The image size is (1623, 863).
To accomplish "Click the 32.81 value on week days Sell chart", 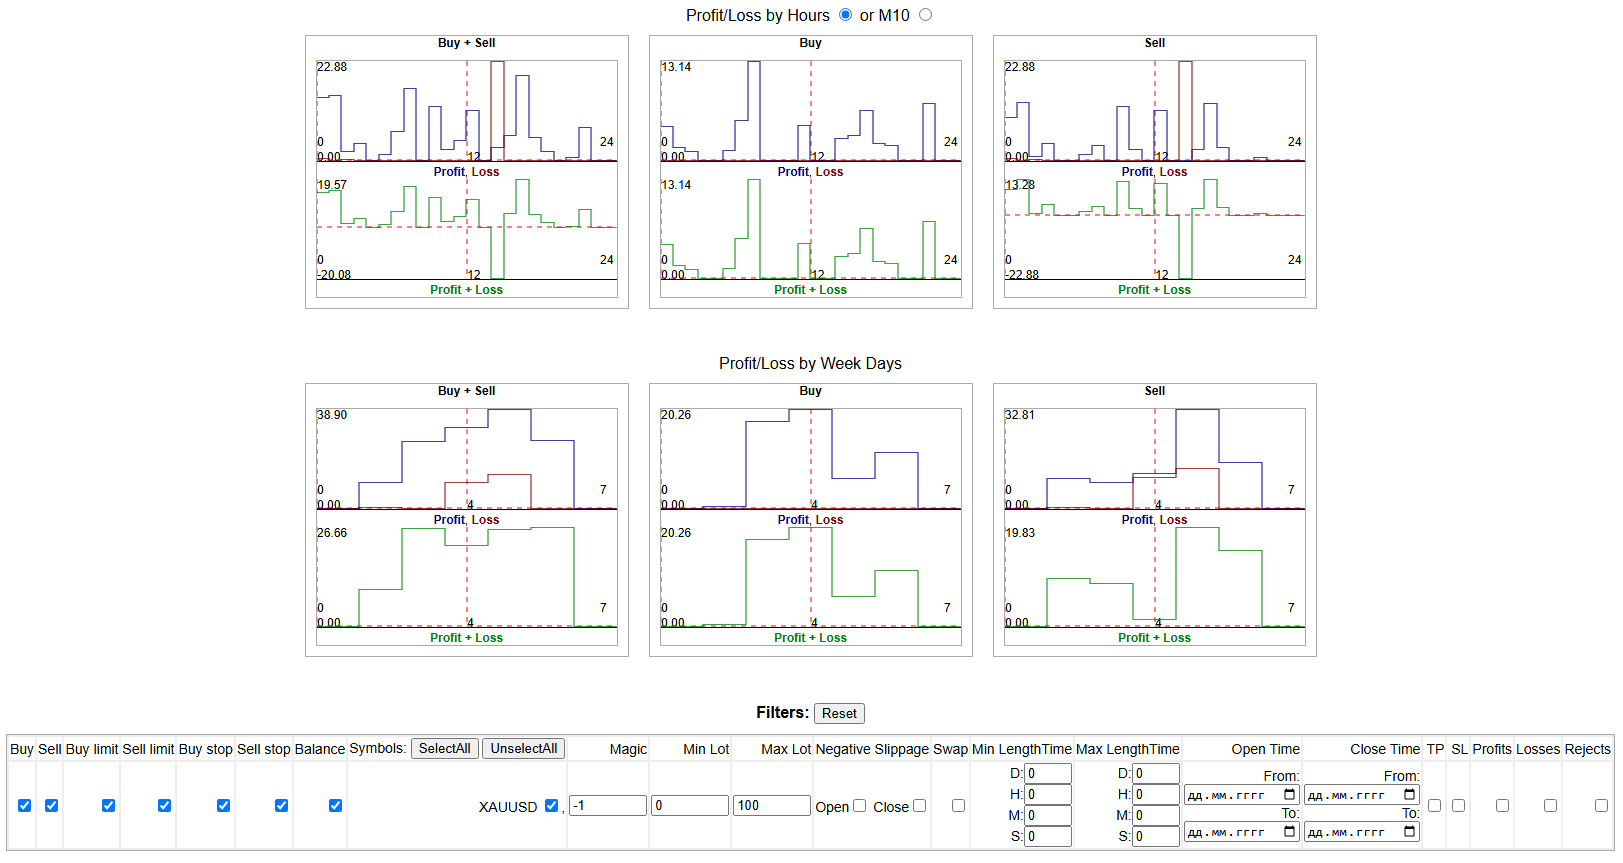I will (1020, 415).
